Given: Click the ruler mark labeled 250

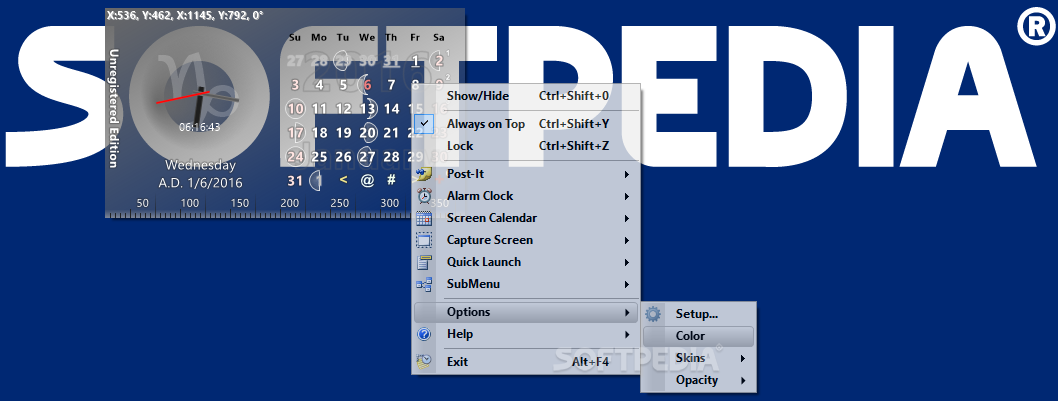Looking at the screenshot, I should [339, 203].
